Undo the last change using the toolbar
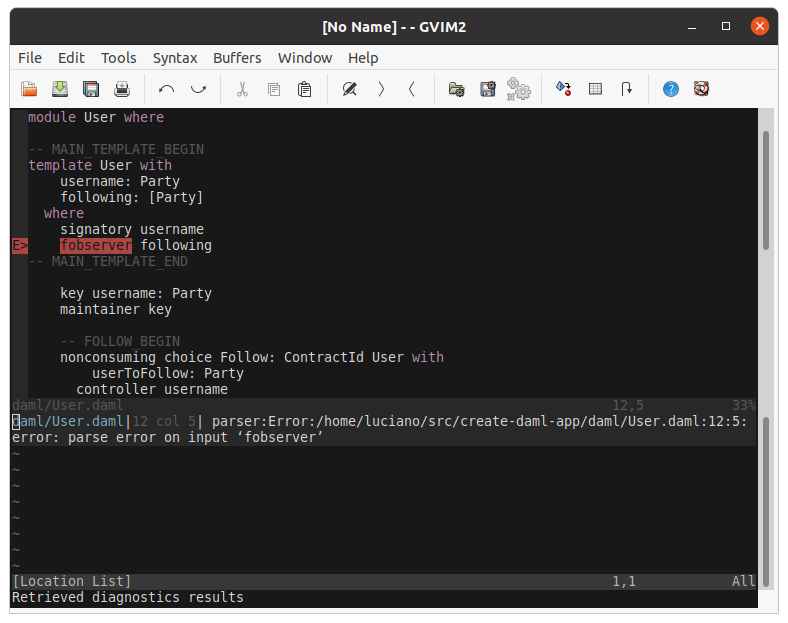 coord(166,89)
